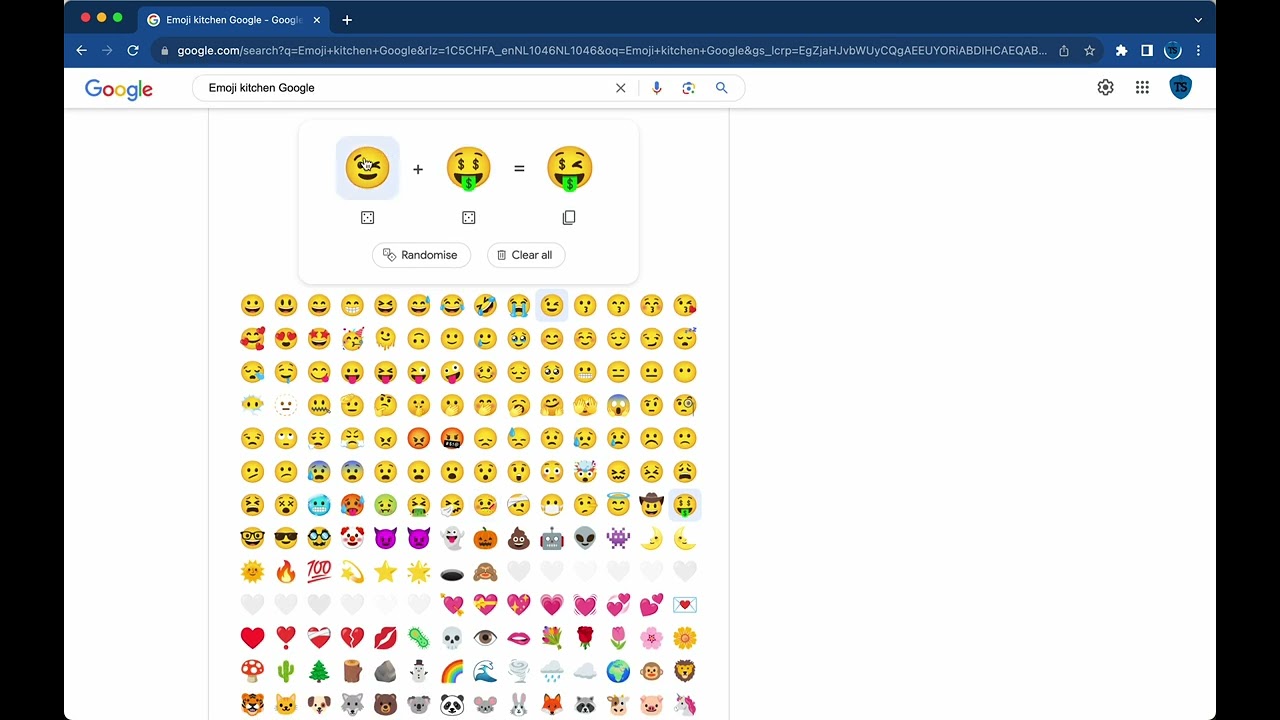Viewport: 1280px width, 720px height.
Task: Select the second emoji slot with money-mouth face
Action: coord(468,168)
